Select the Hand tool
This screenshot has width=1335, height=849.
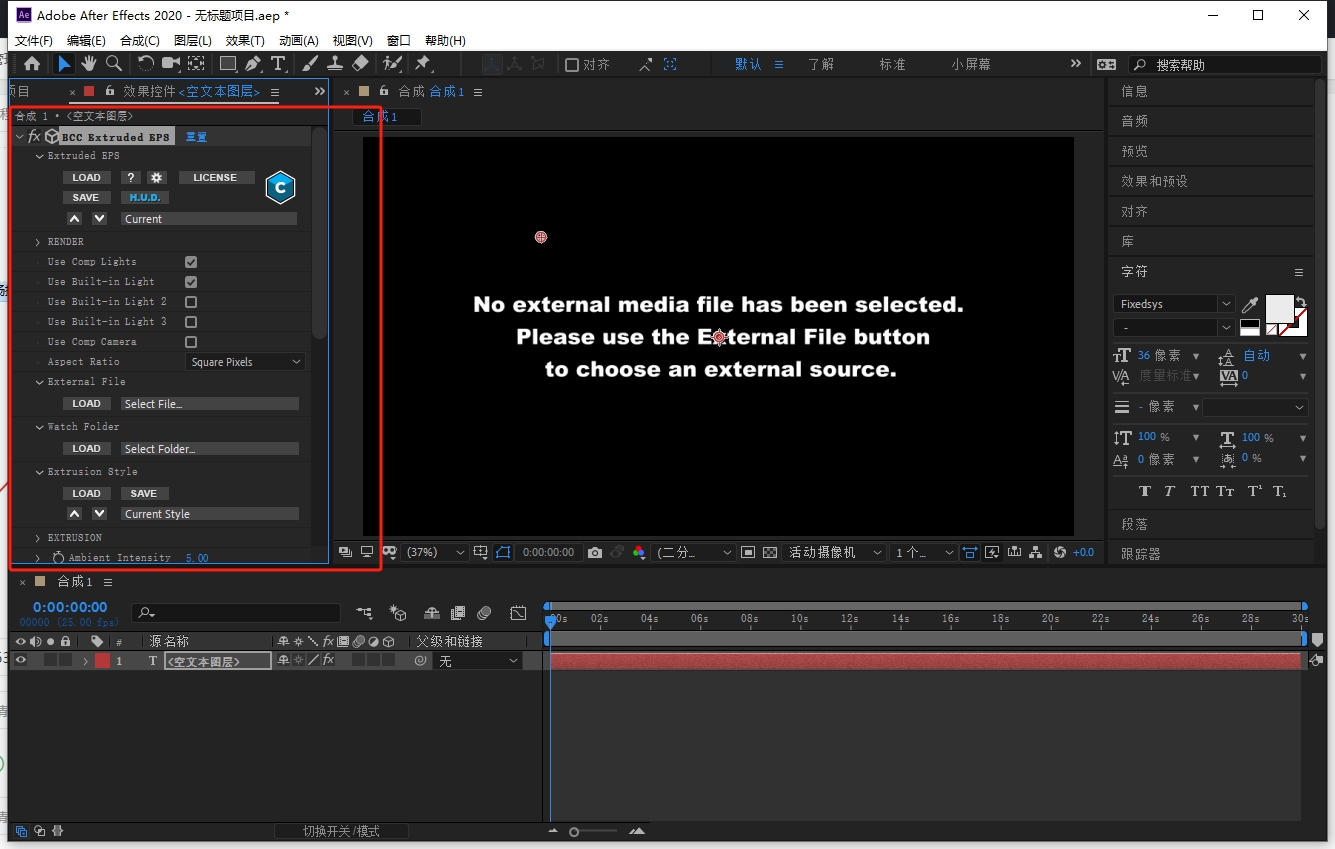[89, 63]
